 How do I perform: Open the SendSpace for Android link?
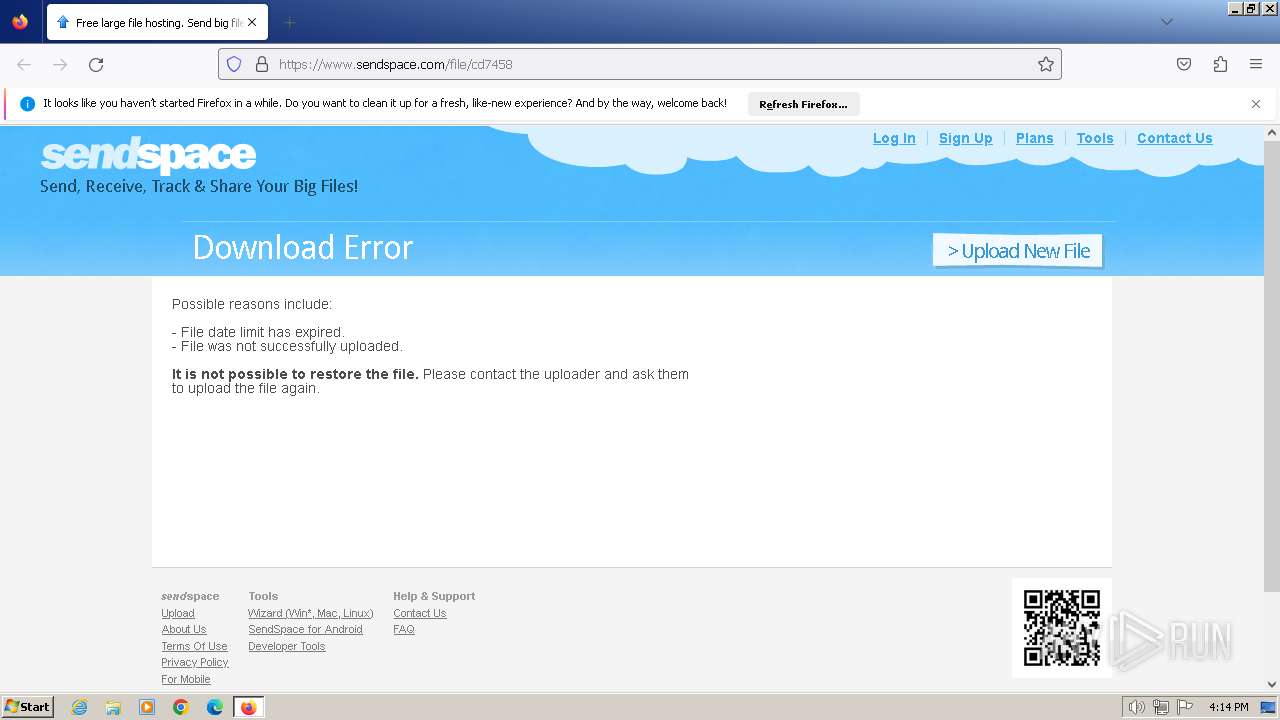pos(305,629)
